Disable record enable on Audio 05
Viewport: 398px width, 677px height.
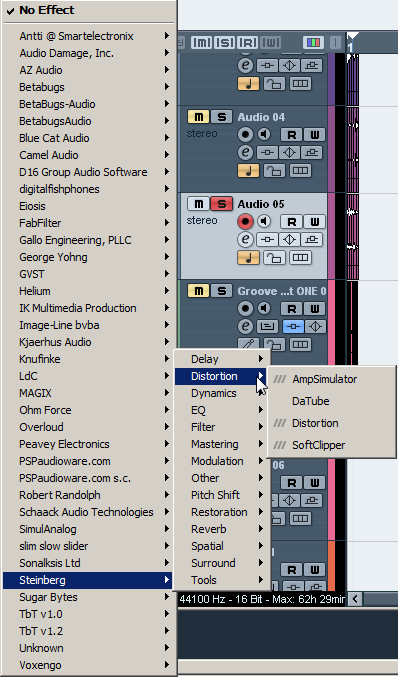point(246,222)
